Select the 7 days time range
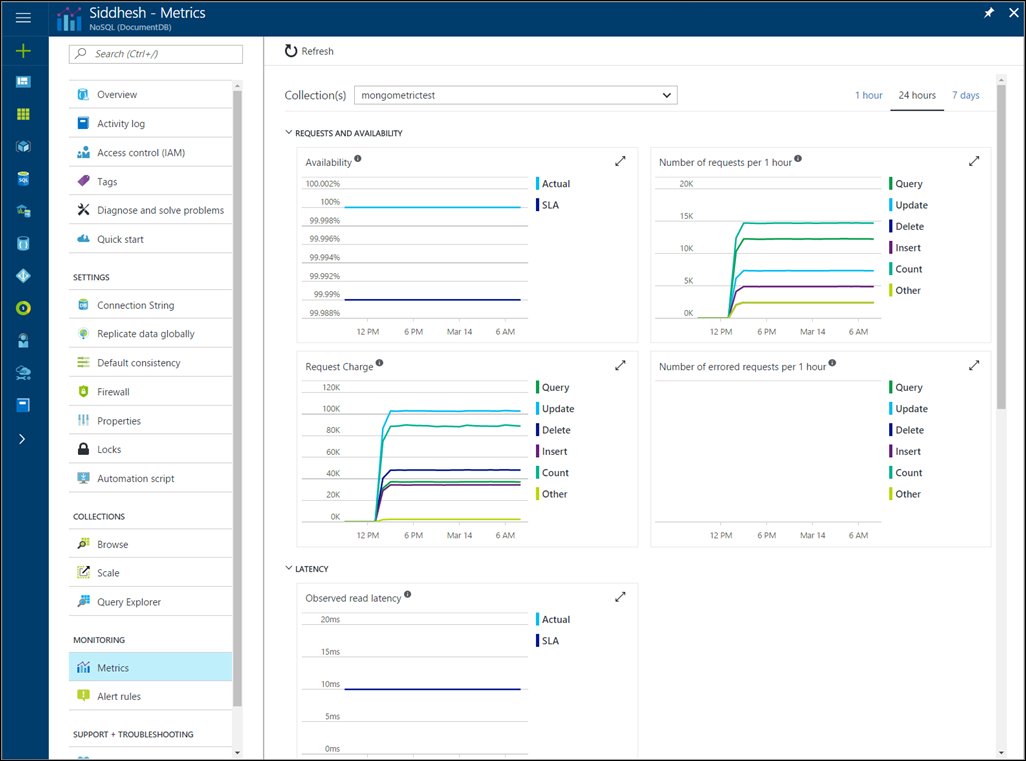Image resolution: width=1026 pixels, height=761 pixels. 965,95
